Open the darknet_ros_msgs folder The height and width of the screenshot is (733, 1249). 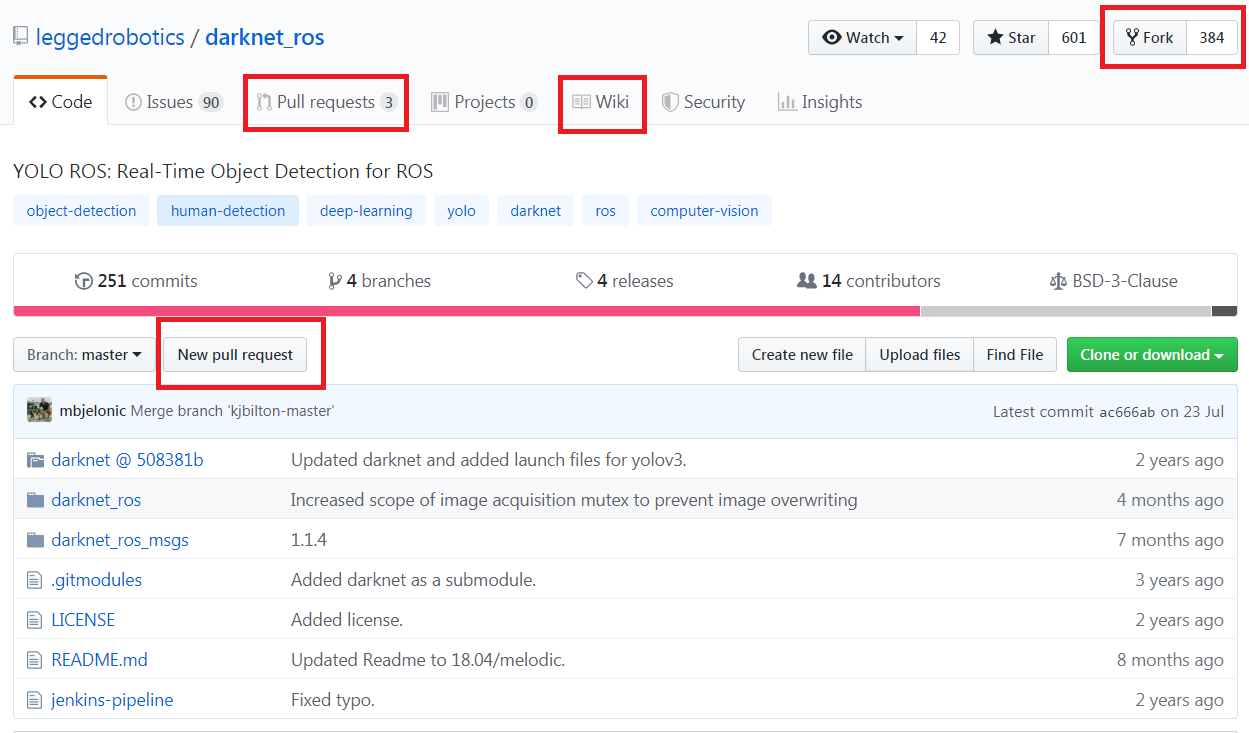pos(120,540)
